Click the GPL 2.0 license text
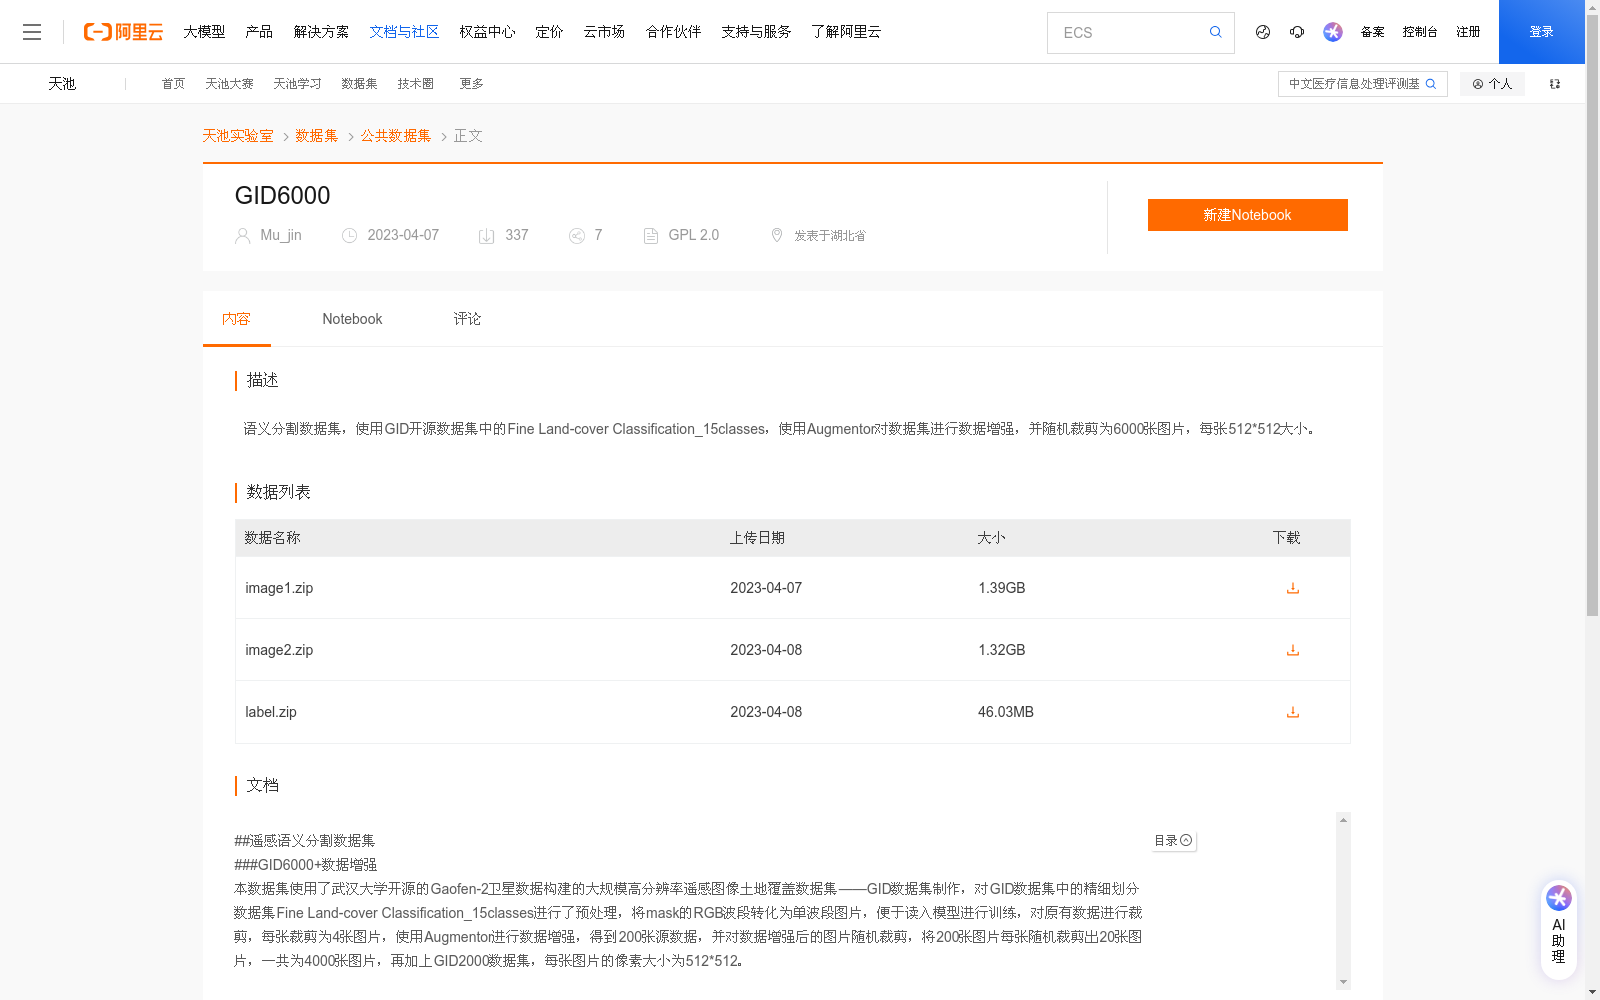The height and width of the screenshot is (1000, 1600). tap(694, 235)
